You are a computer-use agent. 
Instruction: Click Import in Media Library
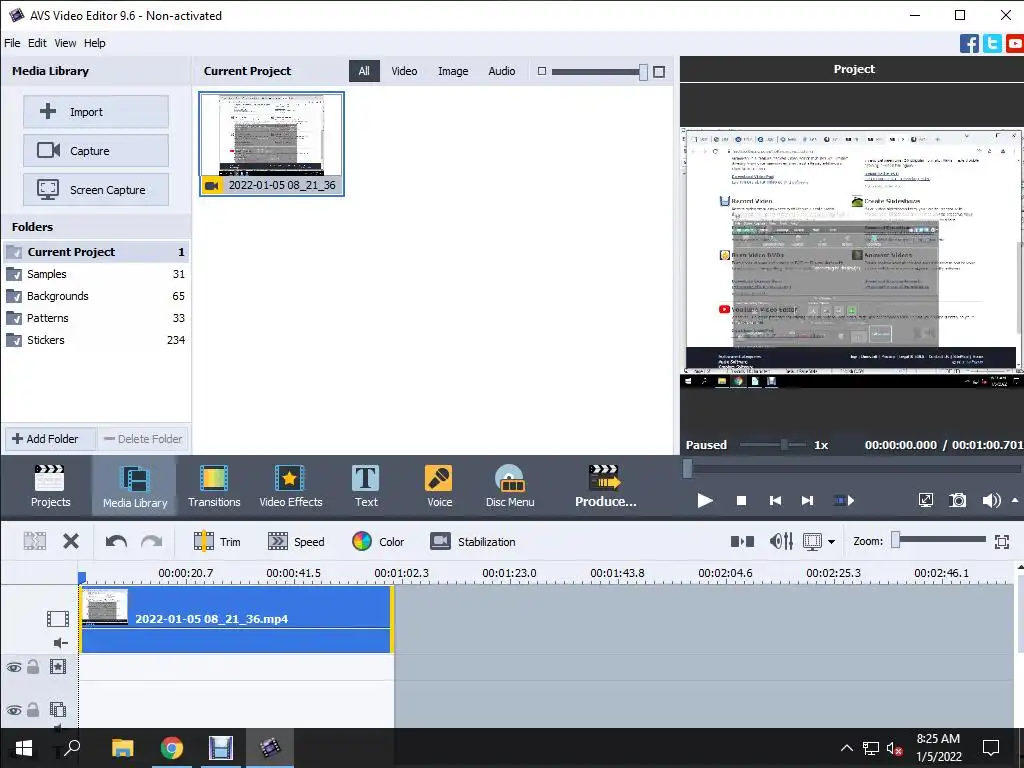pyautogui.click(x=96, y=112)
